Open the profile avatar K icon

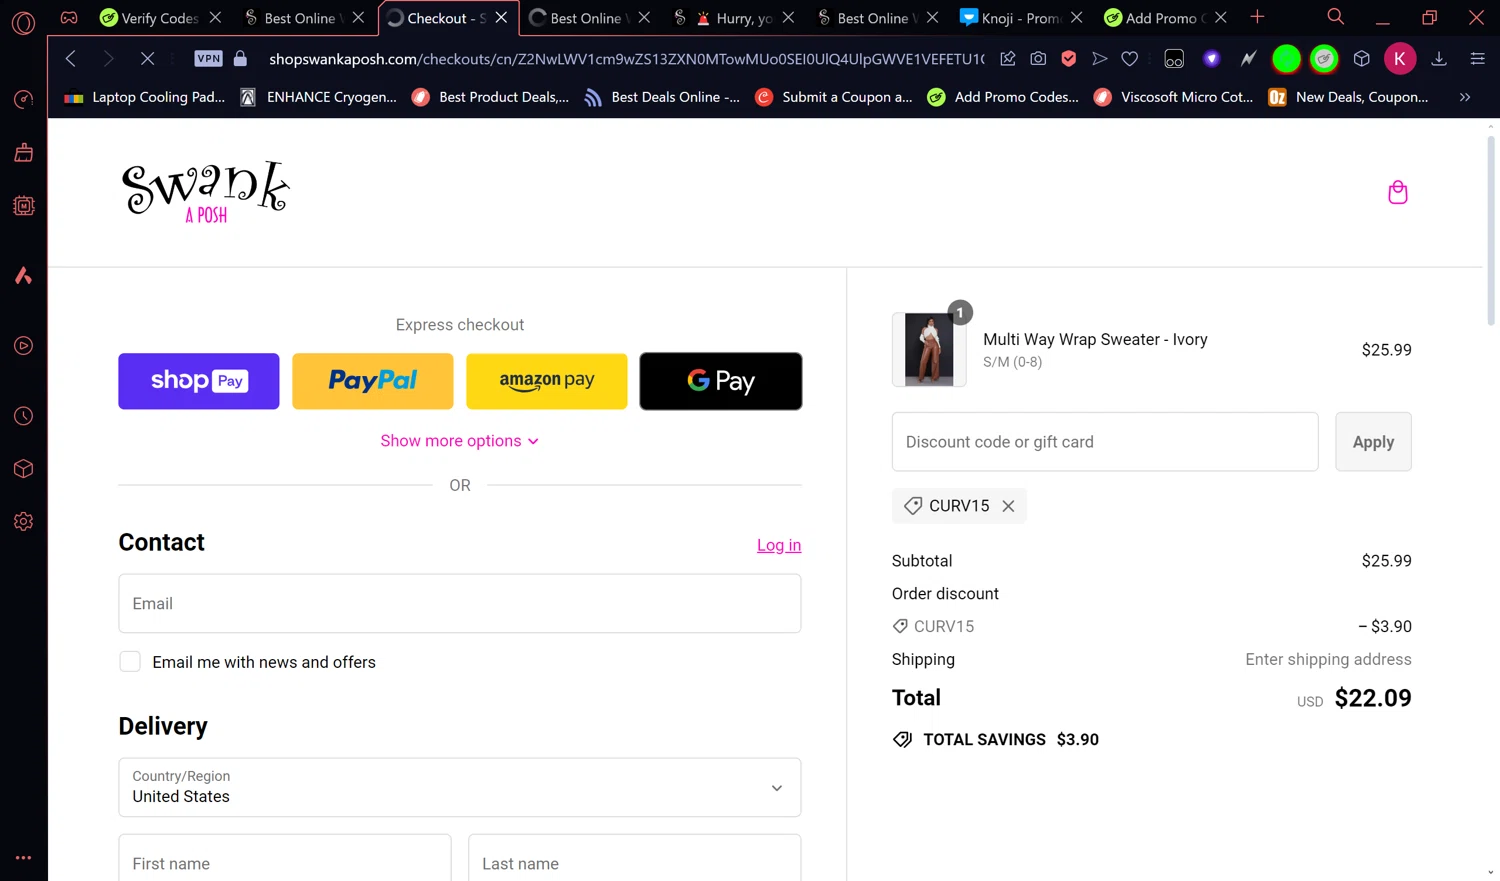tap(1400, 59)
